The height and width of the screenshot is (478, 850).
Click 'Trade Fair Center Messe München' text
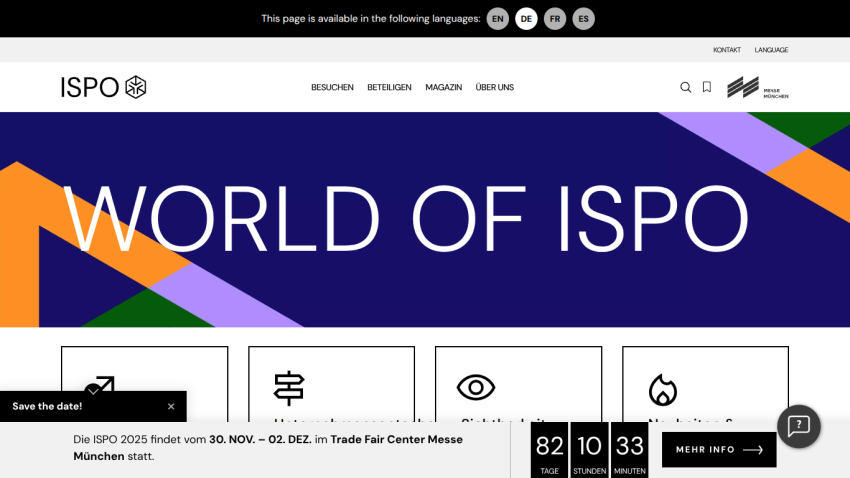click(268, 448)
